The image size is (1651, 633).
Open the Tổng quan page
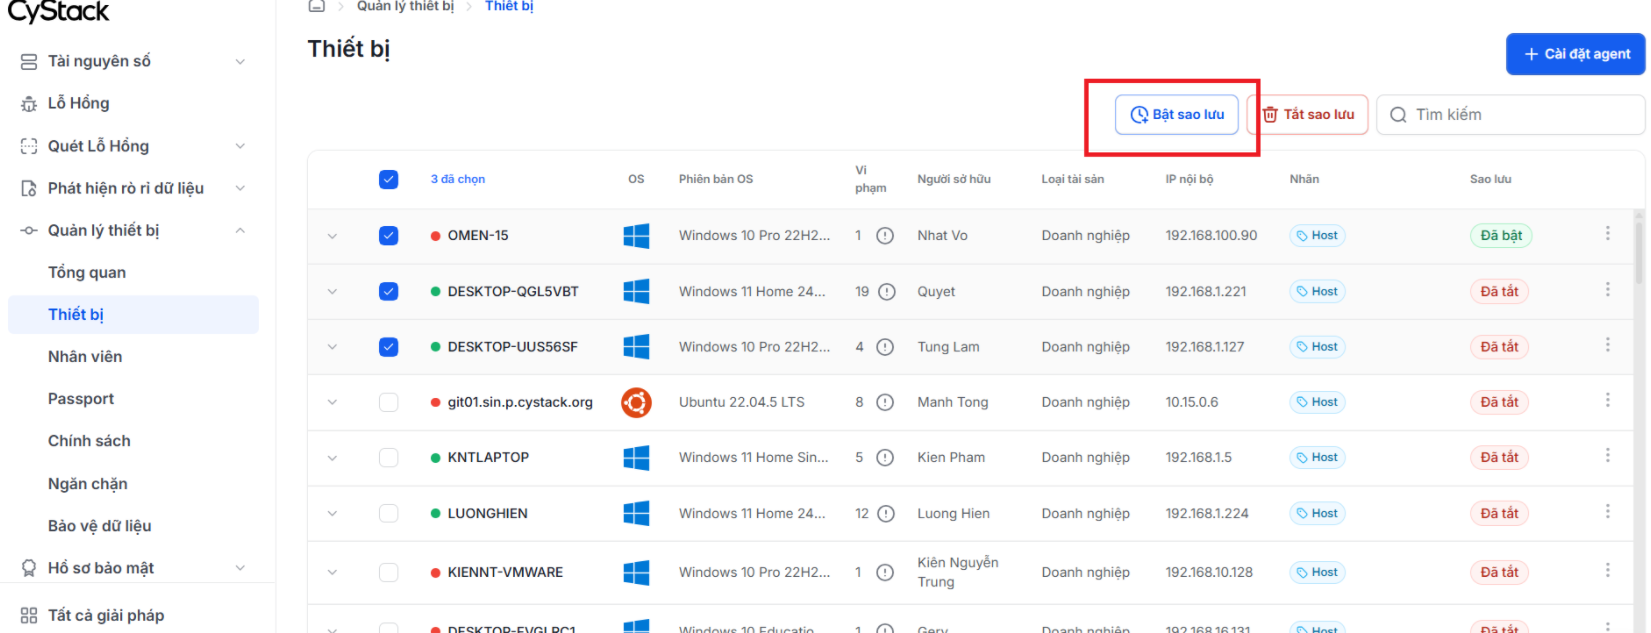87,273
